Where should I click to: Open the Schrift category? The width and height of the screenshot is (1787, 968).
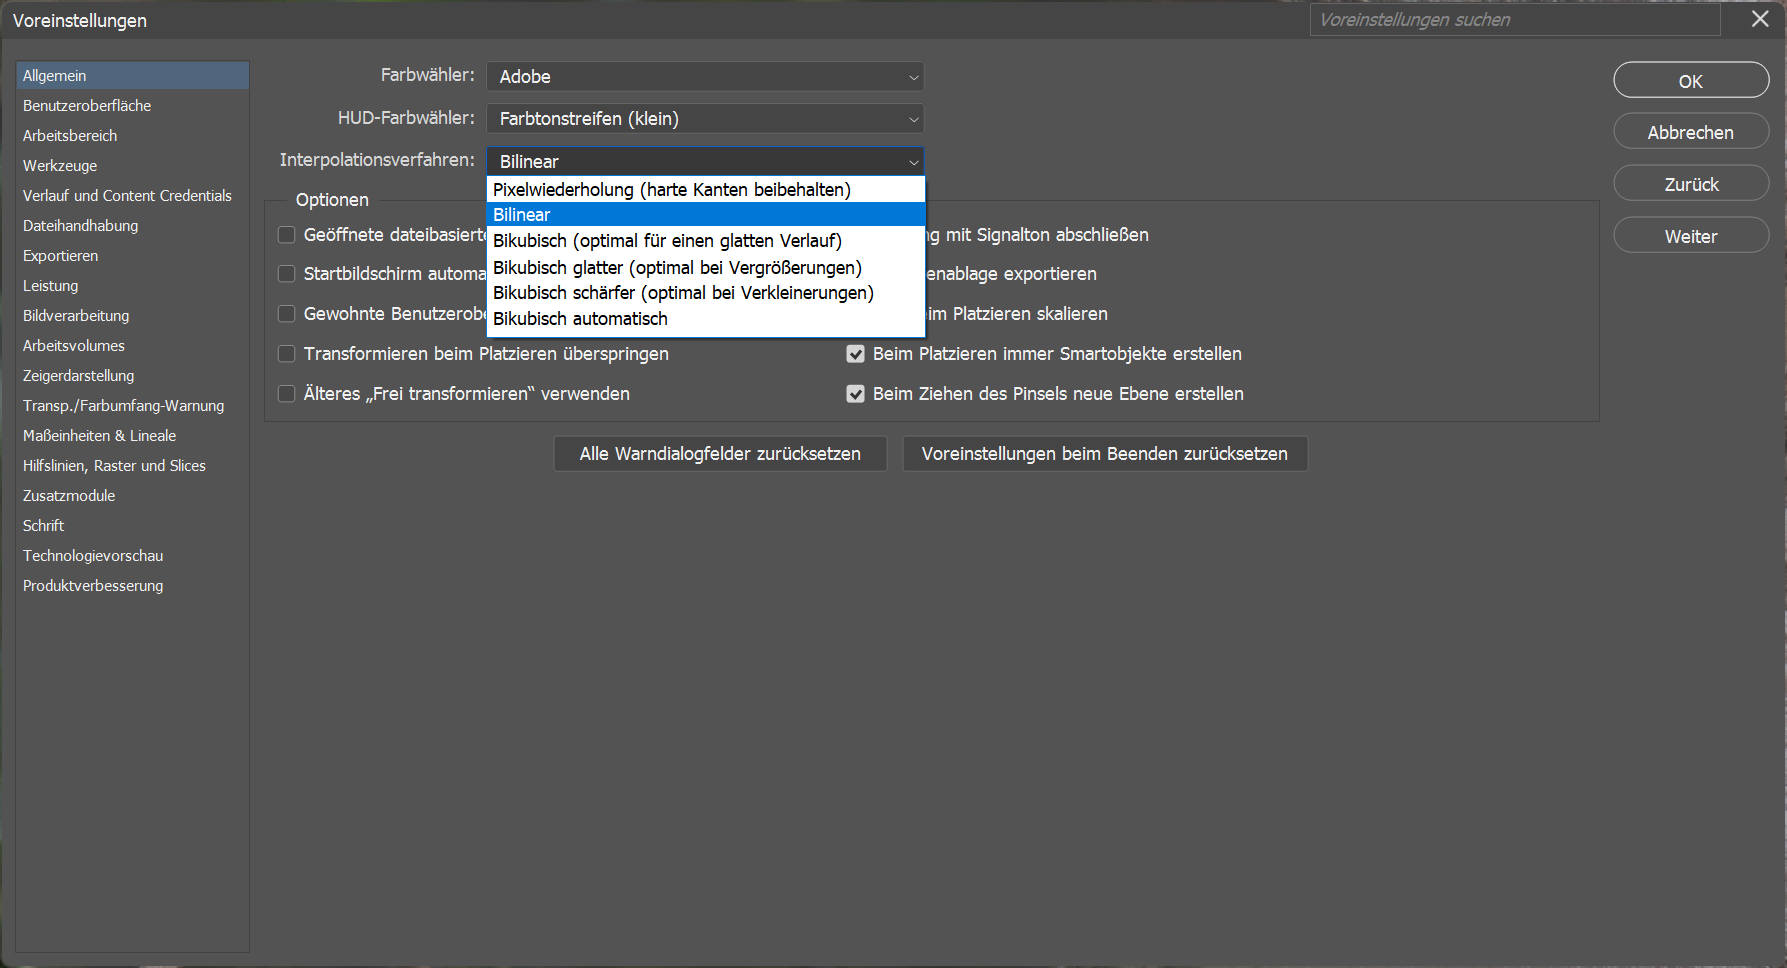[x=132, y=526]
